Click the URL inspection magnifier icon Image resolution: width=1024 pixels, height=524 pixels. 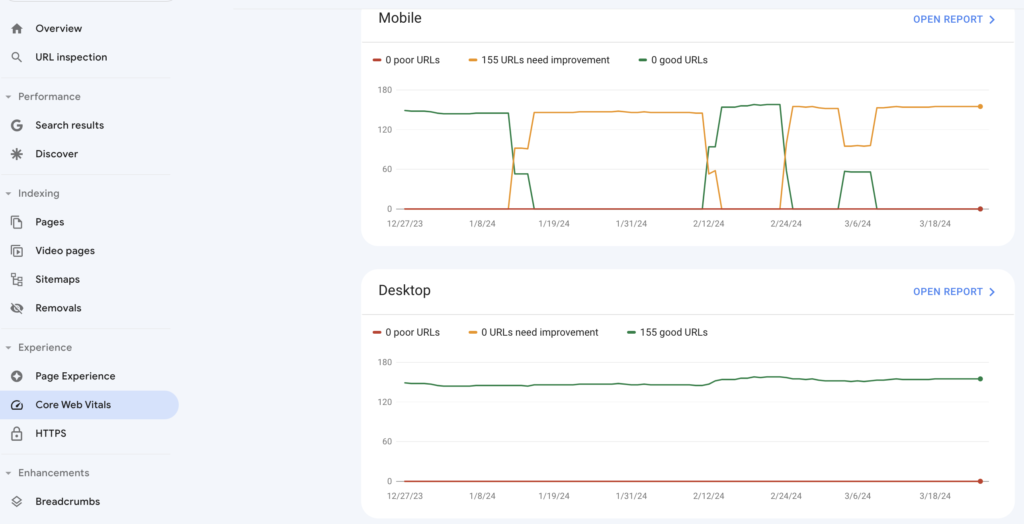[17, 57]
